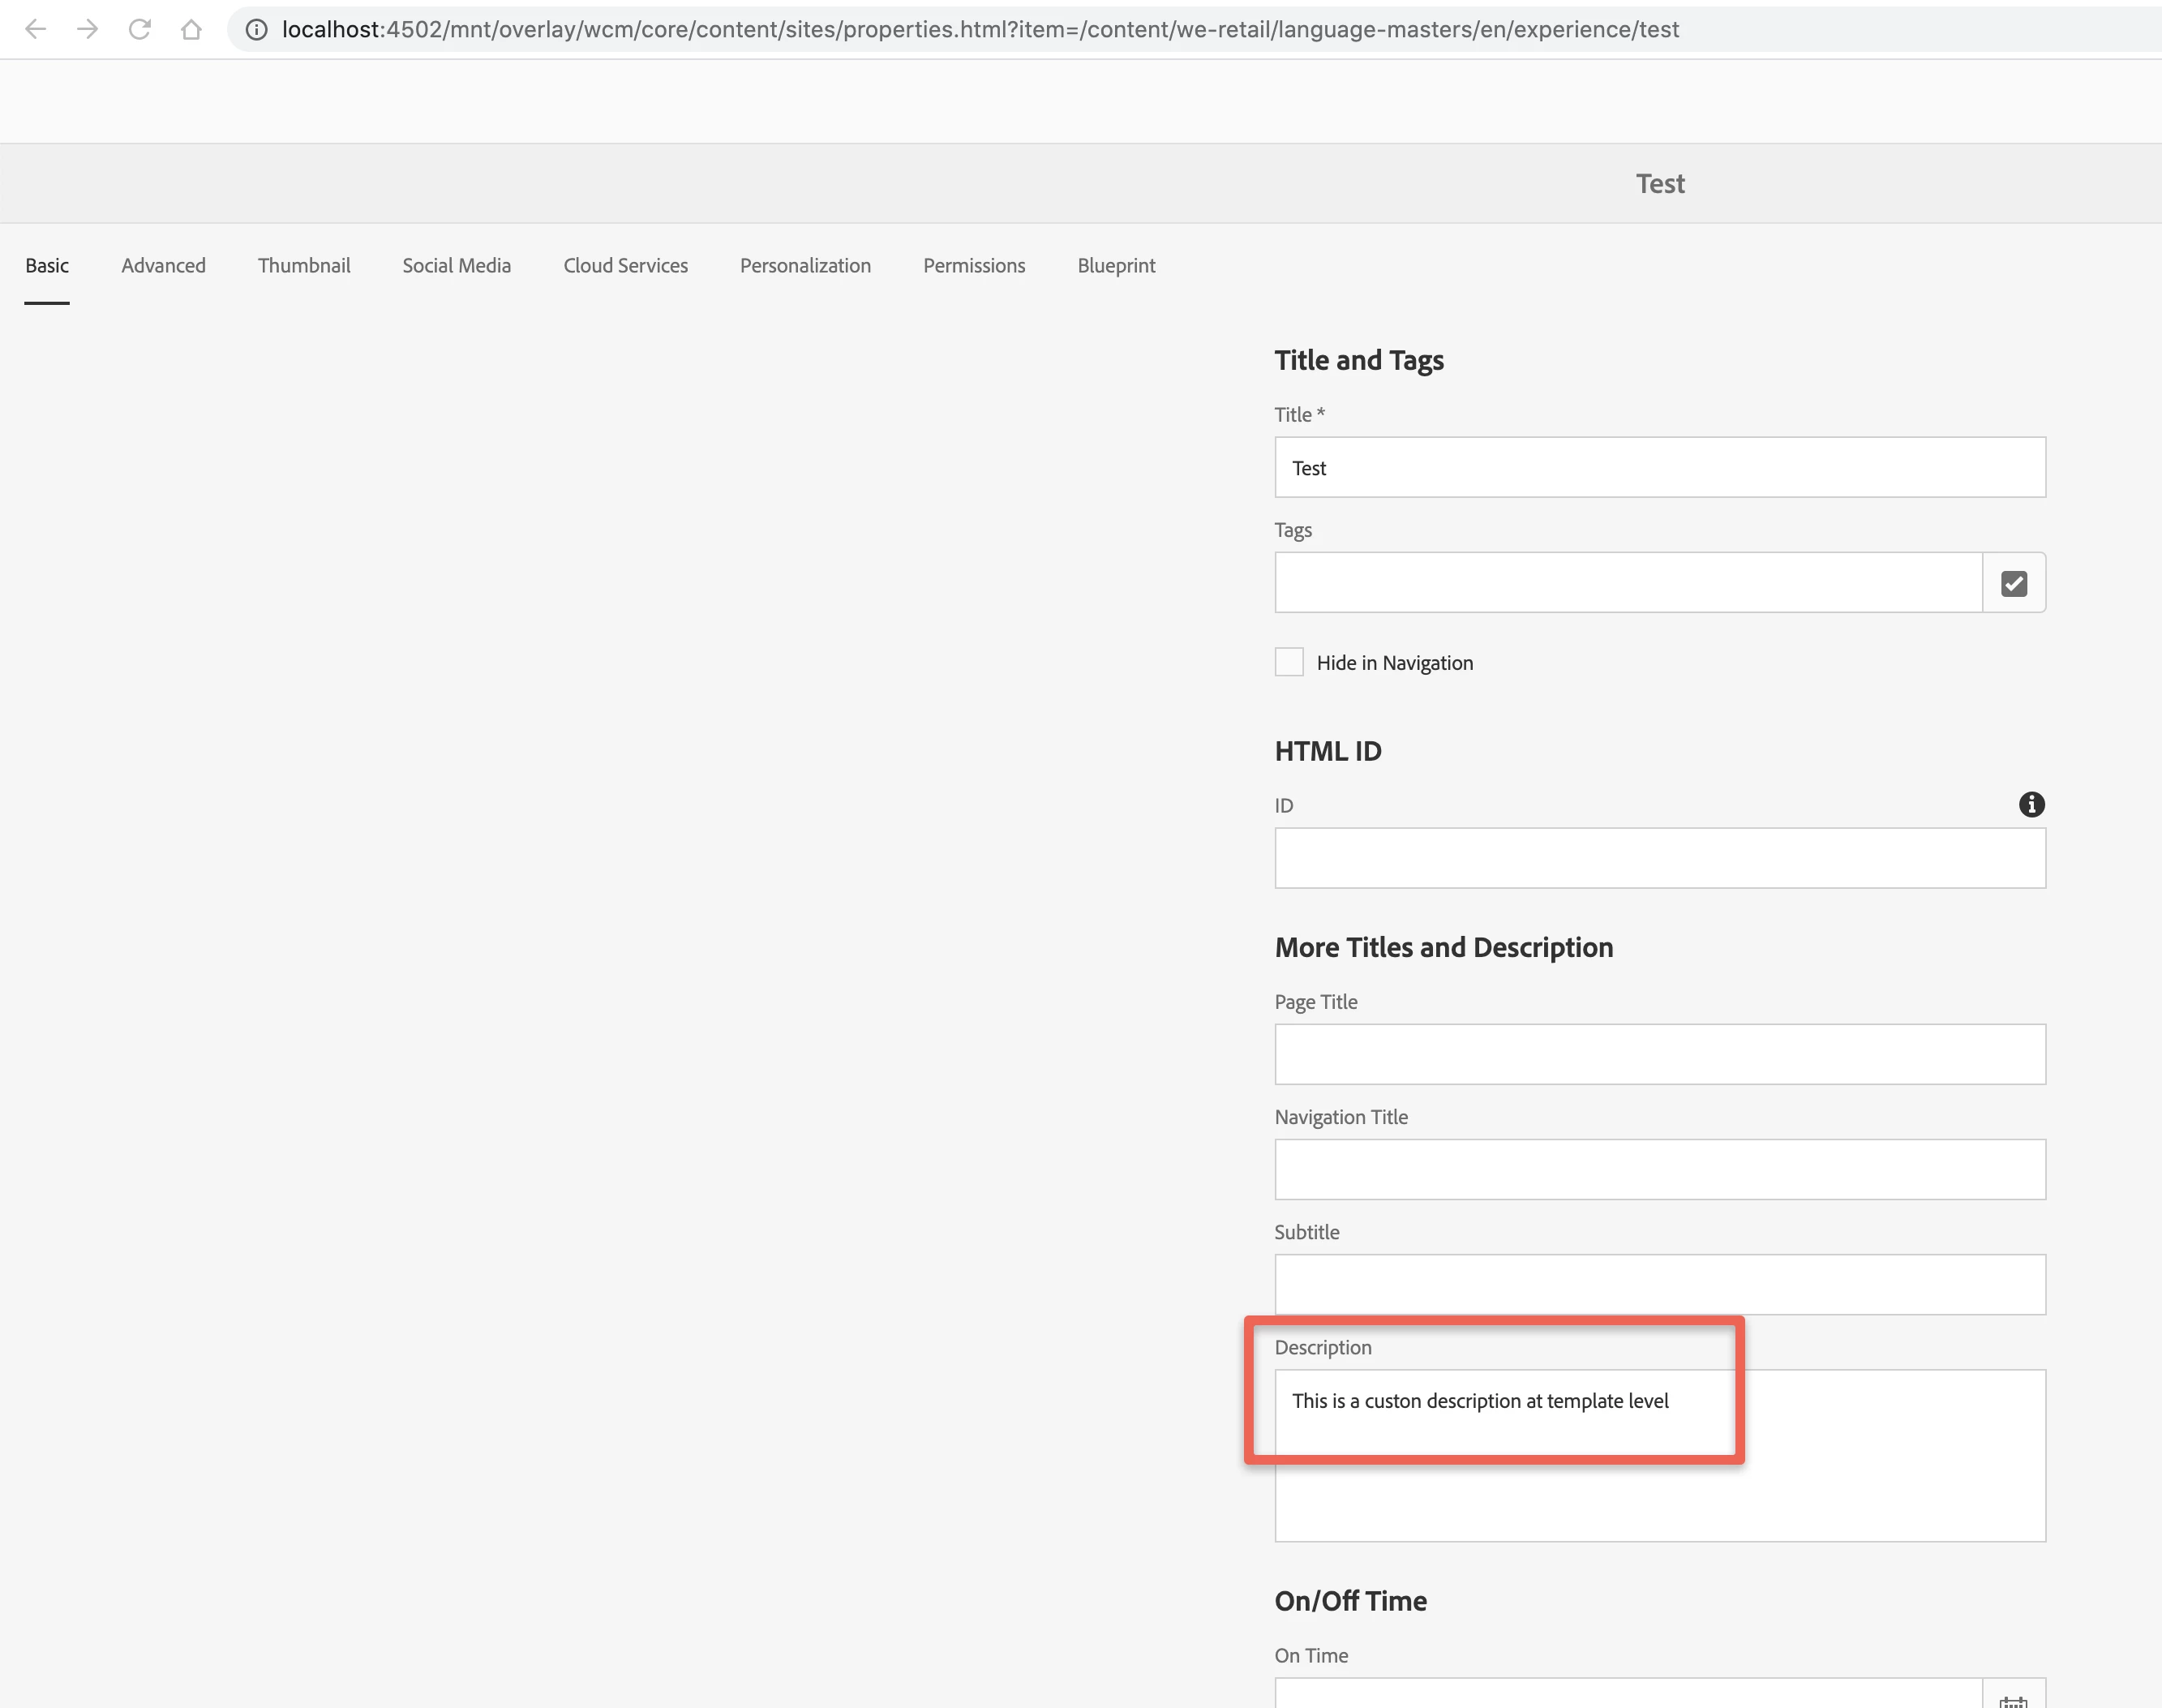Screen dimensions: 2162x1708
Task: Open the Permissions tab
Action: coord(974,265)
